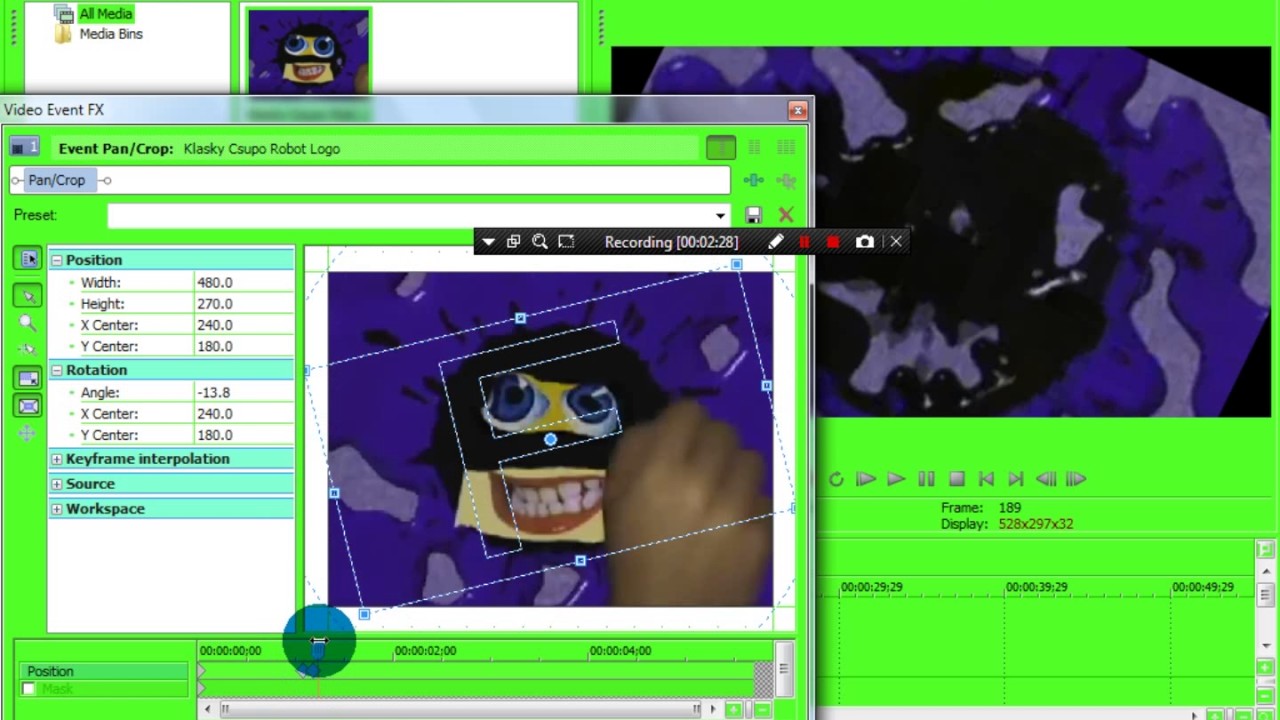Click the keyframe timeline horizontal scrollbar
1280x720 pixels.
460,709
